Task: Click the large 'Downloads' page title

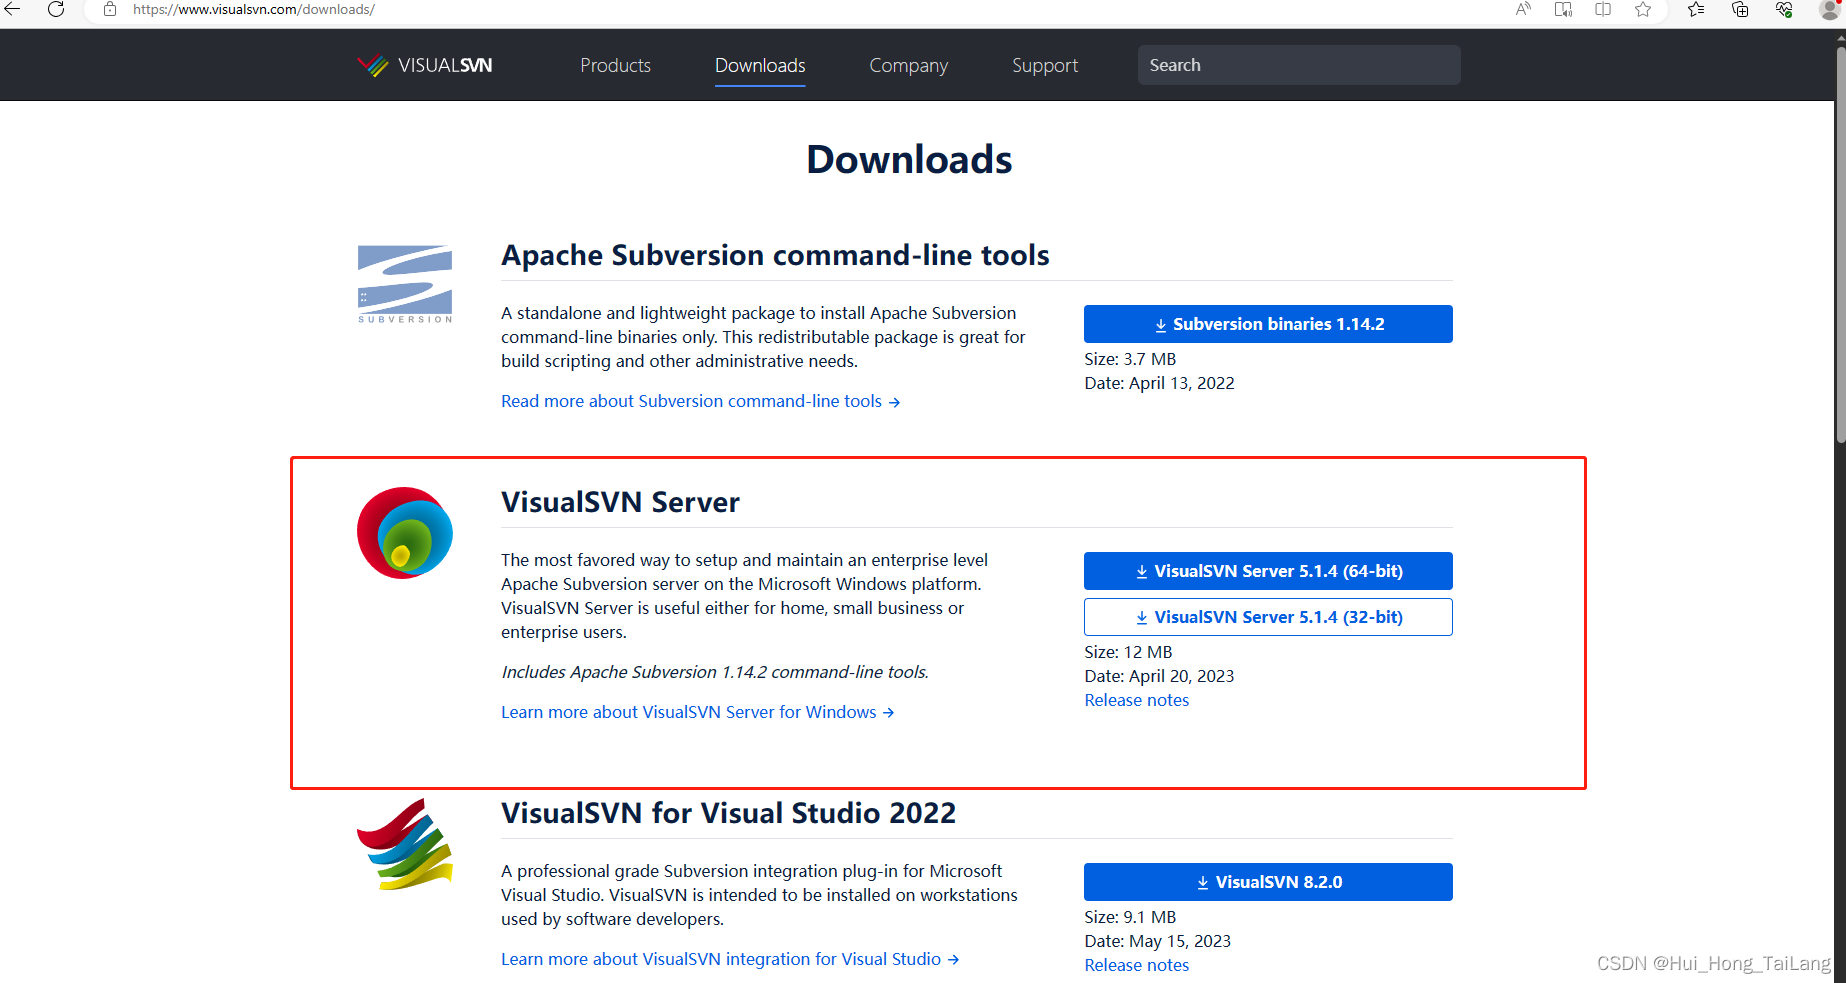Action: click(x=909, y=160)
